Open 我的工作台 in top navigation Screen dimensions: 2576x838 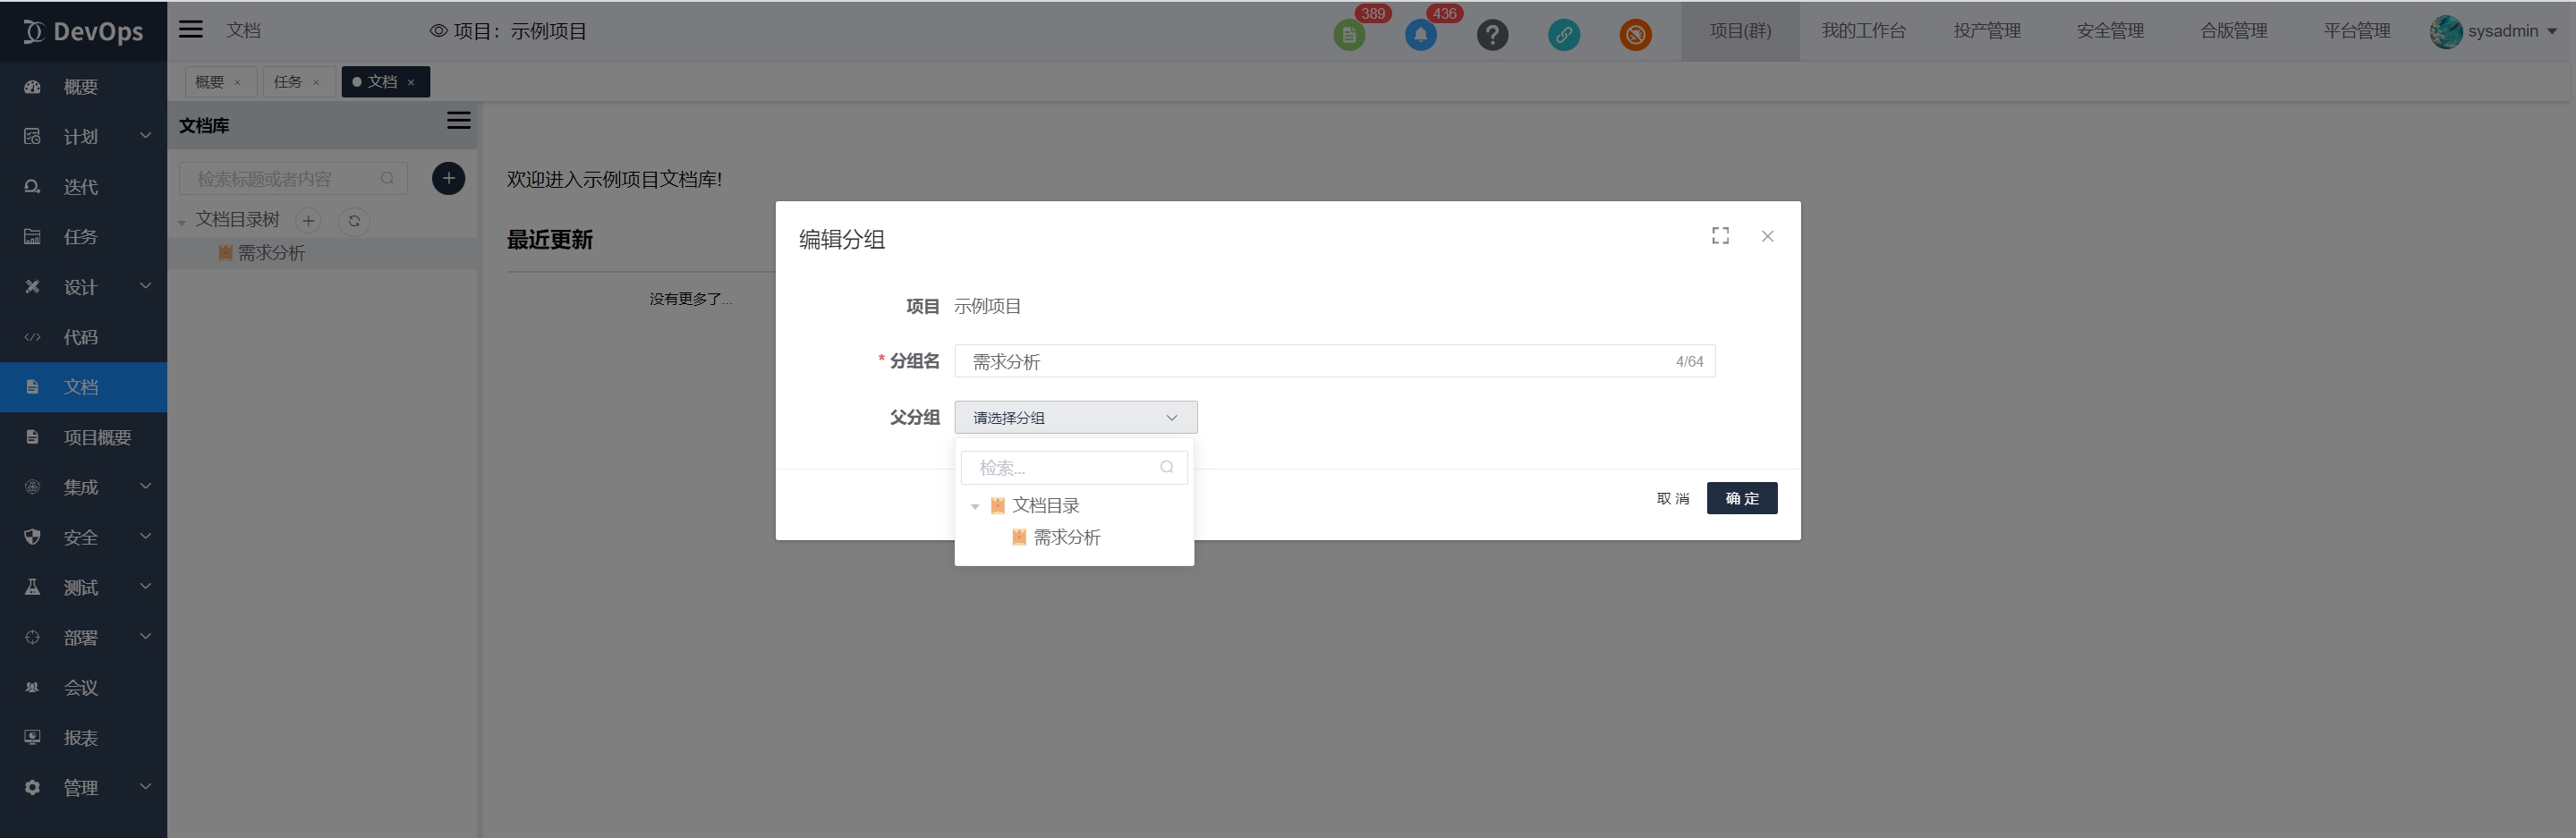coord(1863,31)
